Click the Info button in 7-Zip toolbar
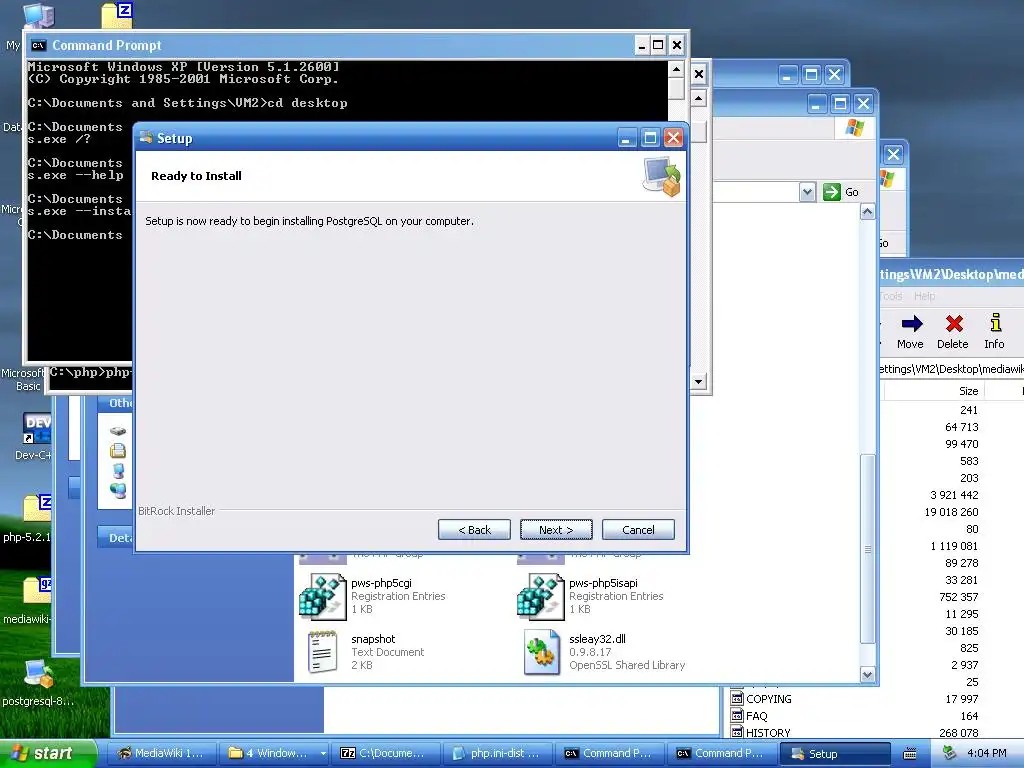 (x=994, y=332)
